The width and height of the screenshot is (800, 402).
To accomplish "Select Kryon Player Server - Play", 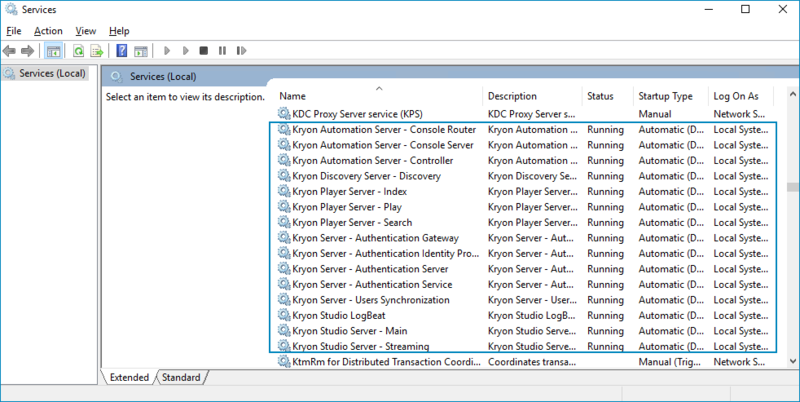I will click(x=347, y=207).
